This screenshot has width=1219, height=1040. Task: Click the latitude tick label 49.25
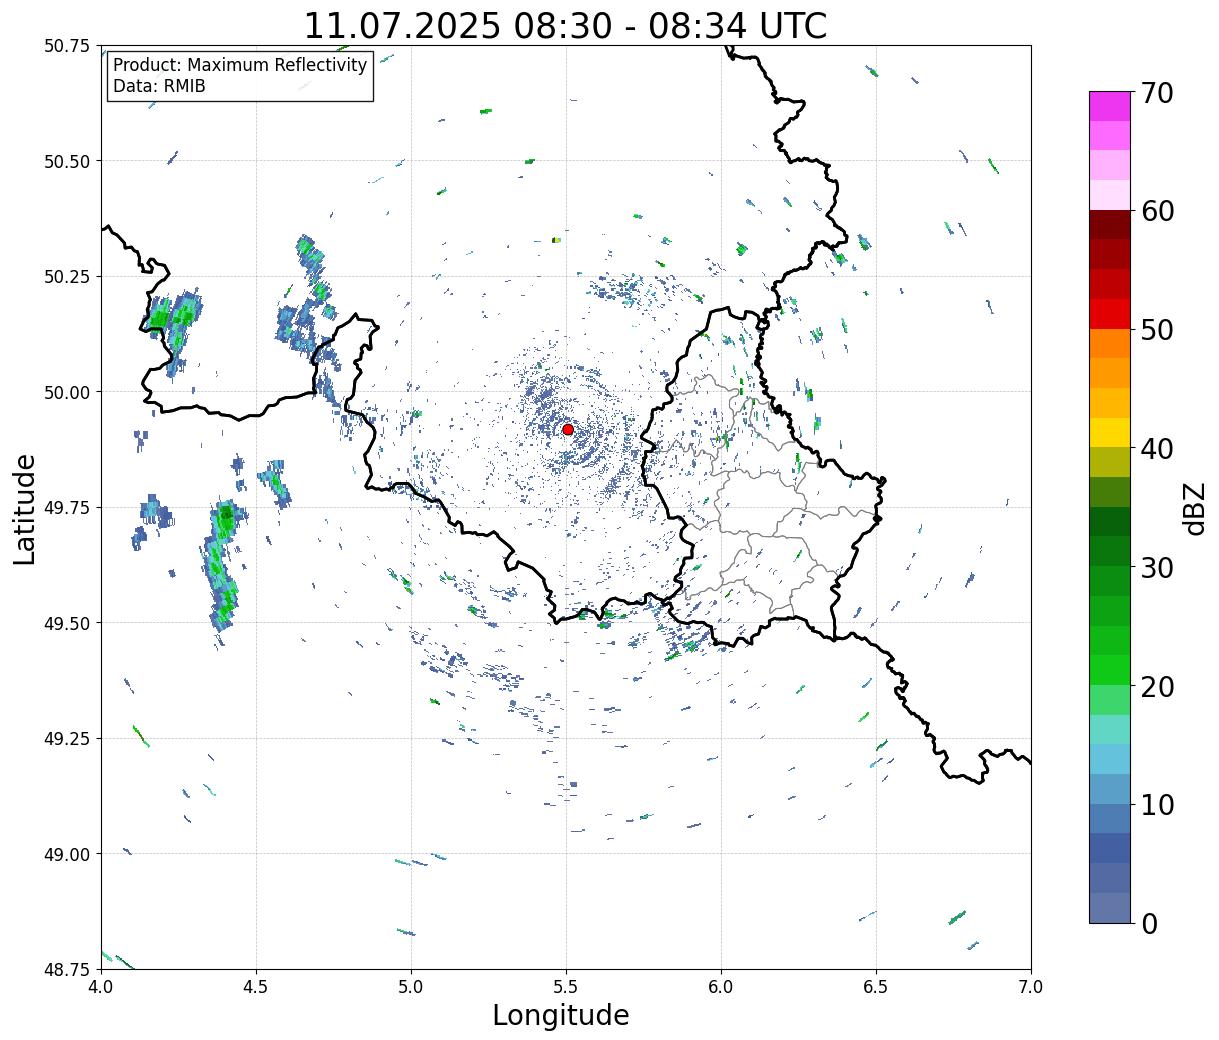pyautogui.click(x=67, y=739)
